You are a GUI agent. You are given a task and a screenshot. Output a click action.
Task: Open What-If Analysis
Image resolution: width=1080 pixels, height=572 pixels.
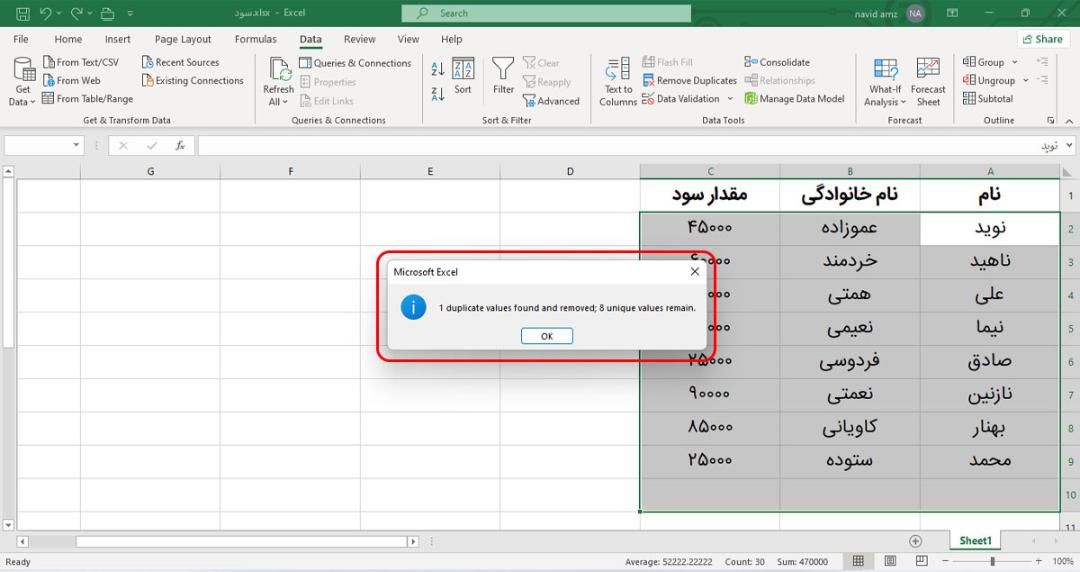click(x=885, y=82)
